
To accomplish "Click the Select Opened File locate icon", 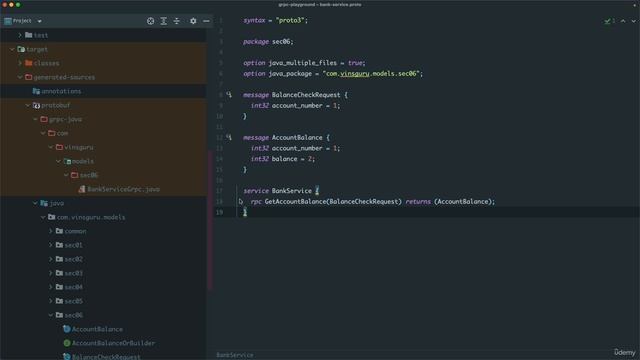I will (151, 21).
